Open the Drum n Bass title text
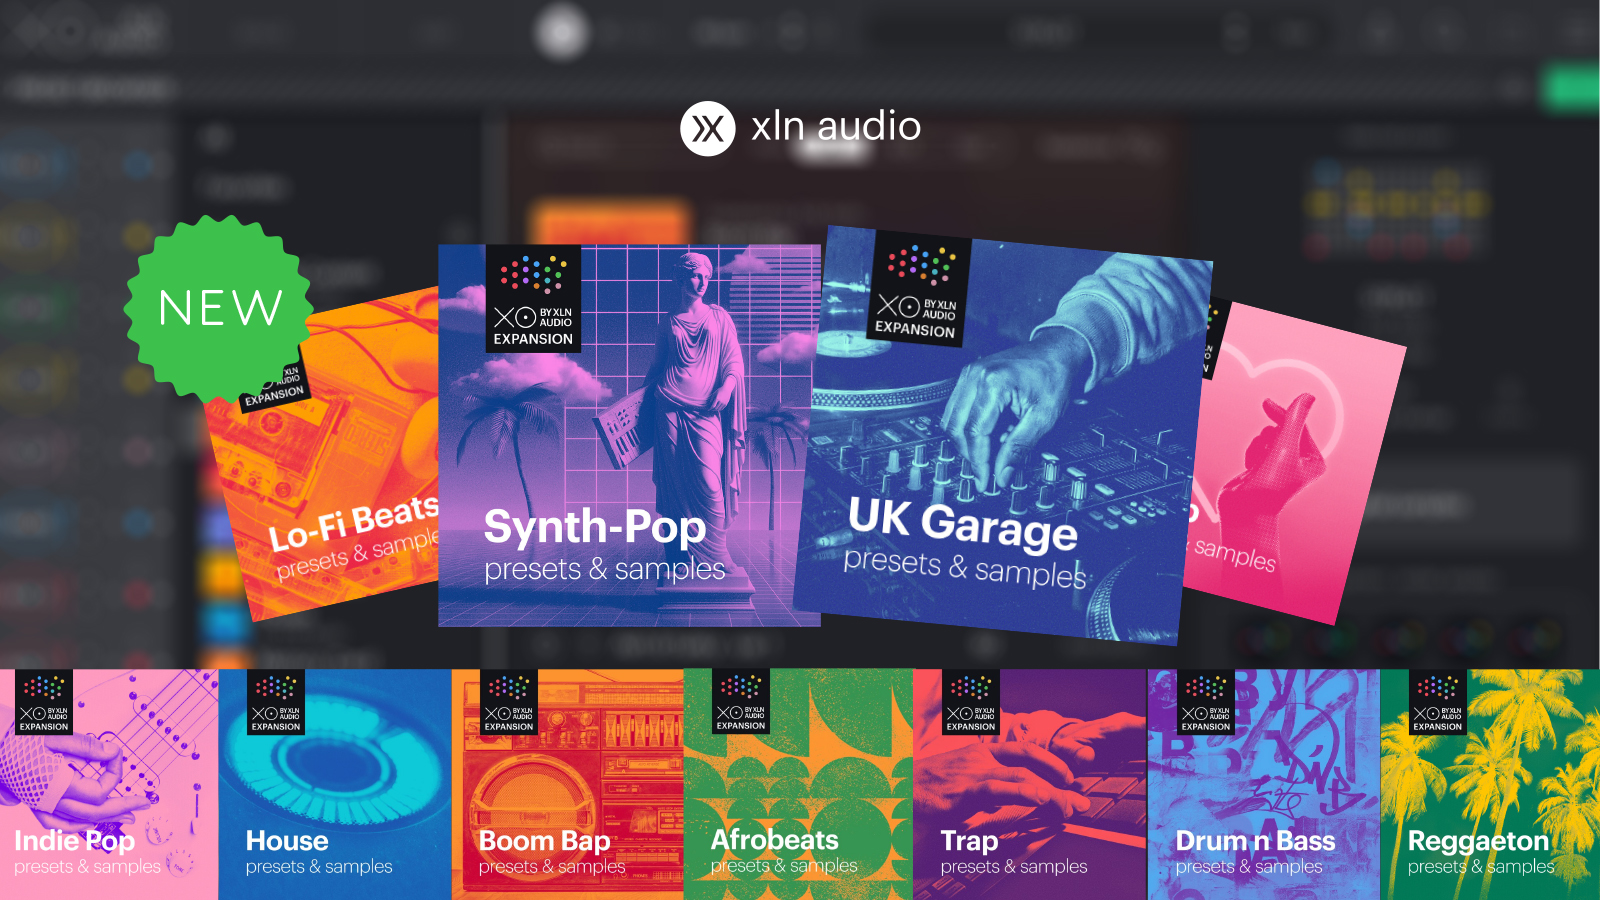The width and height of the screenshot is (1600, 900). [x=1255, y=841]
